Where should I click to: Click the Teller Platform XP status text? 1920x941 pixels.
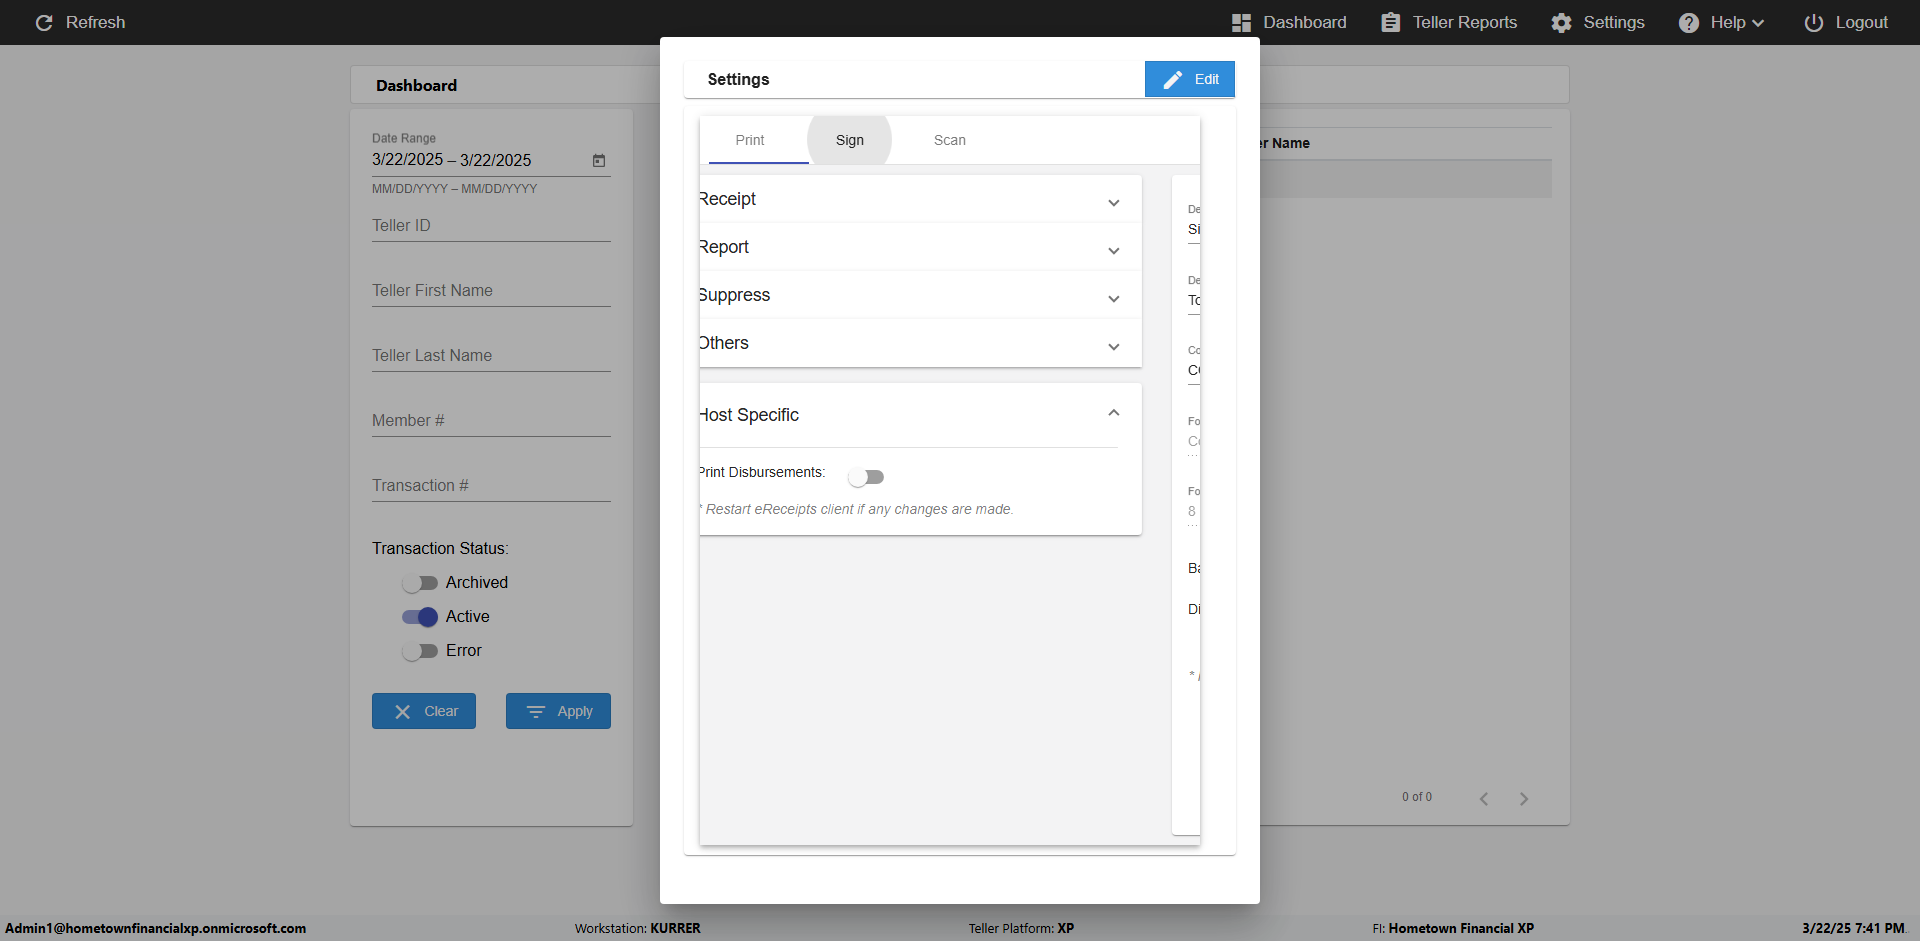(1021, 928)
